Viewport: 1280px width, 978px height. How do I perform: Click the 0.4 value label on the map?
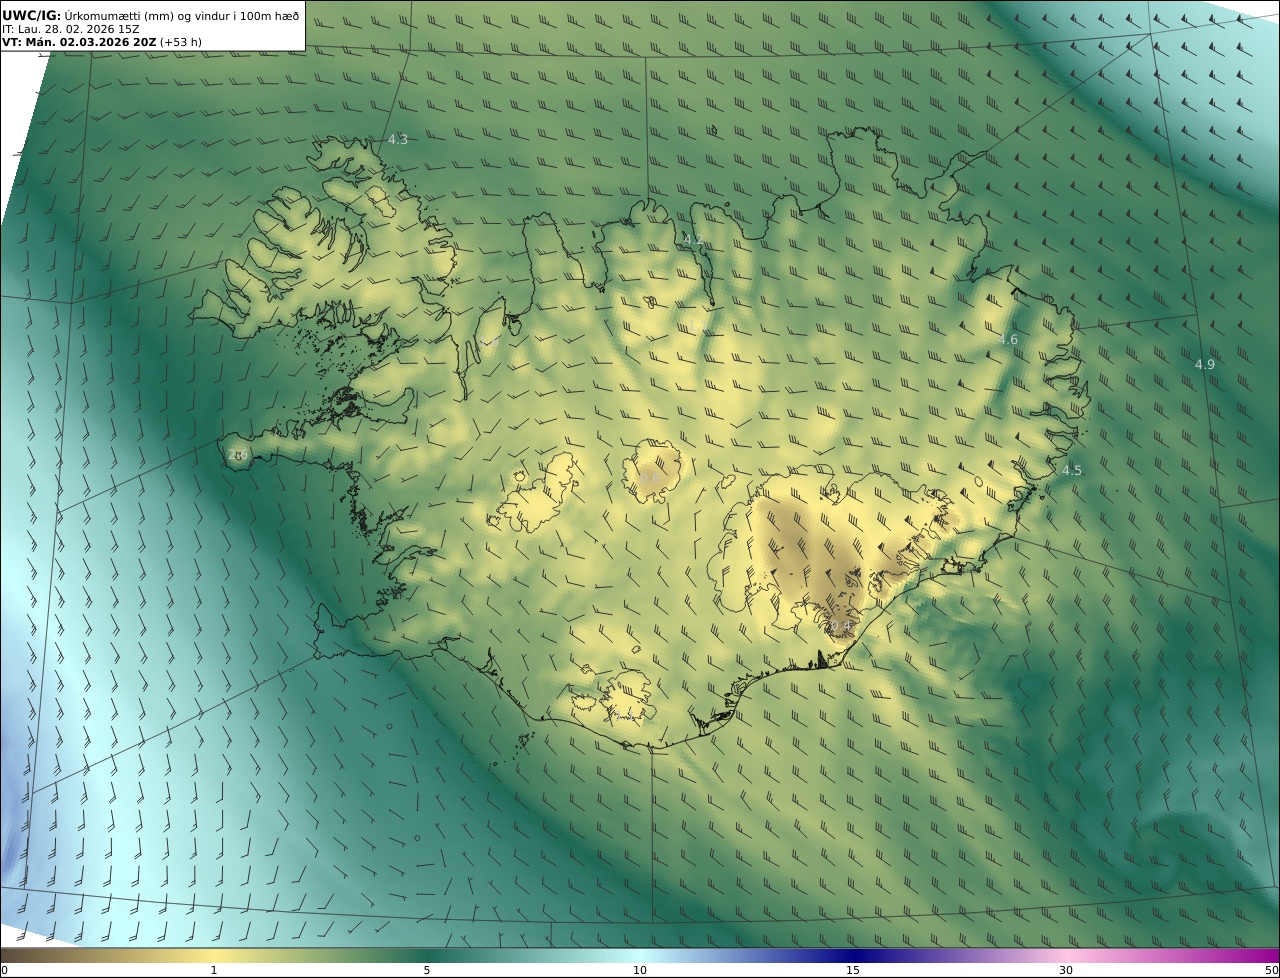coord(840,626)
